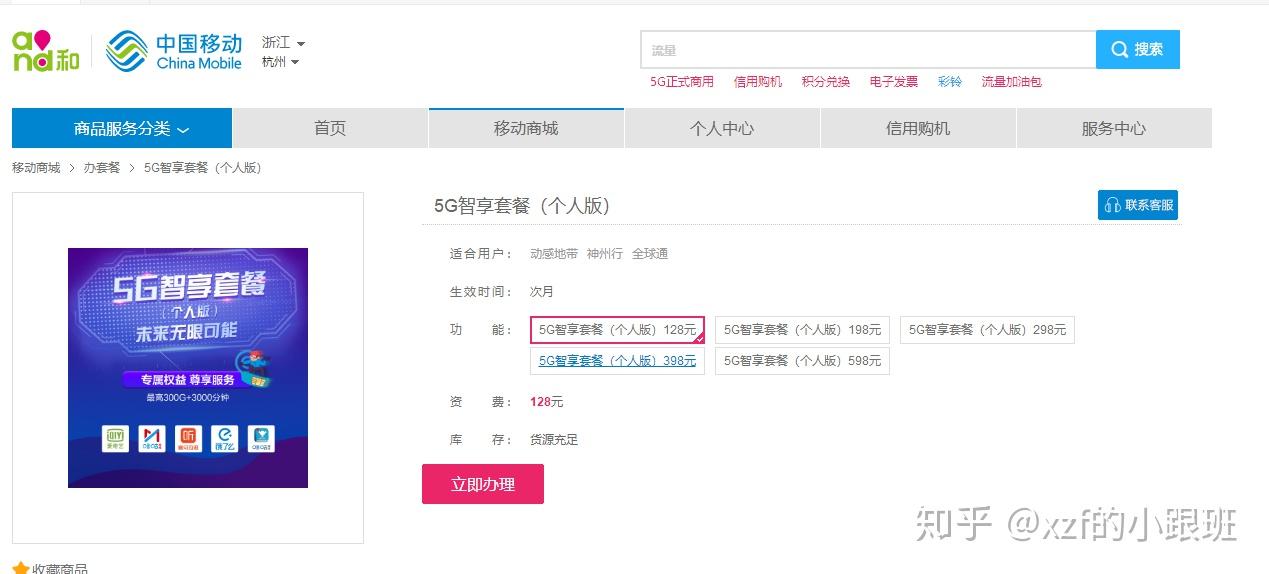Click the 5G智享套餐 product image
Screen dimensions: 1269x574
[188, 368]
